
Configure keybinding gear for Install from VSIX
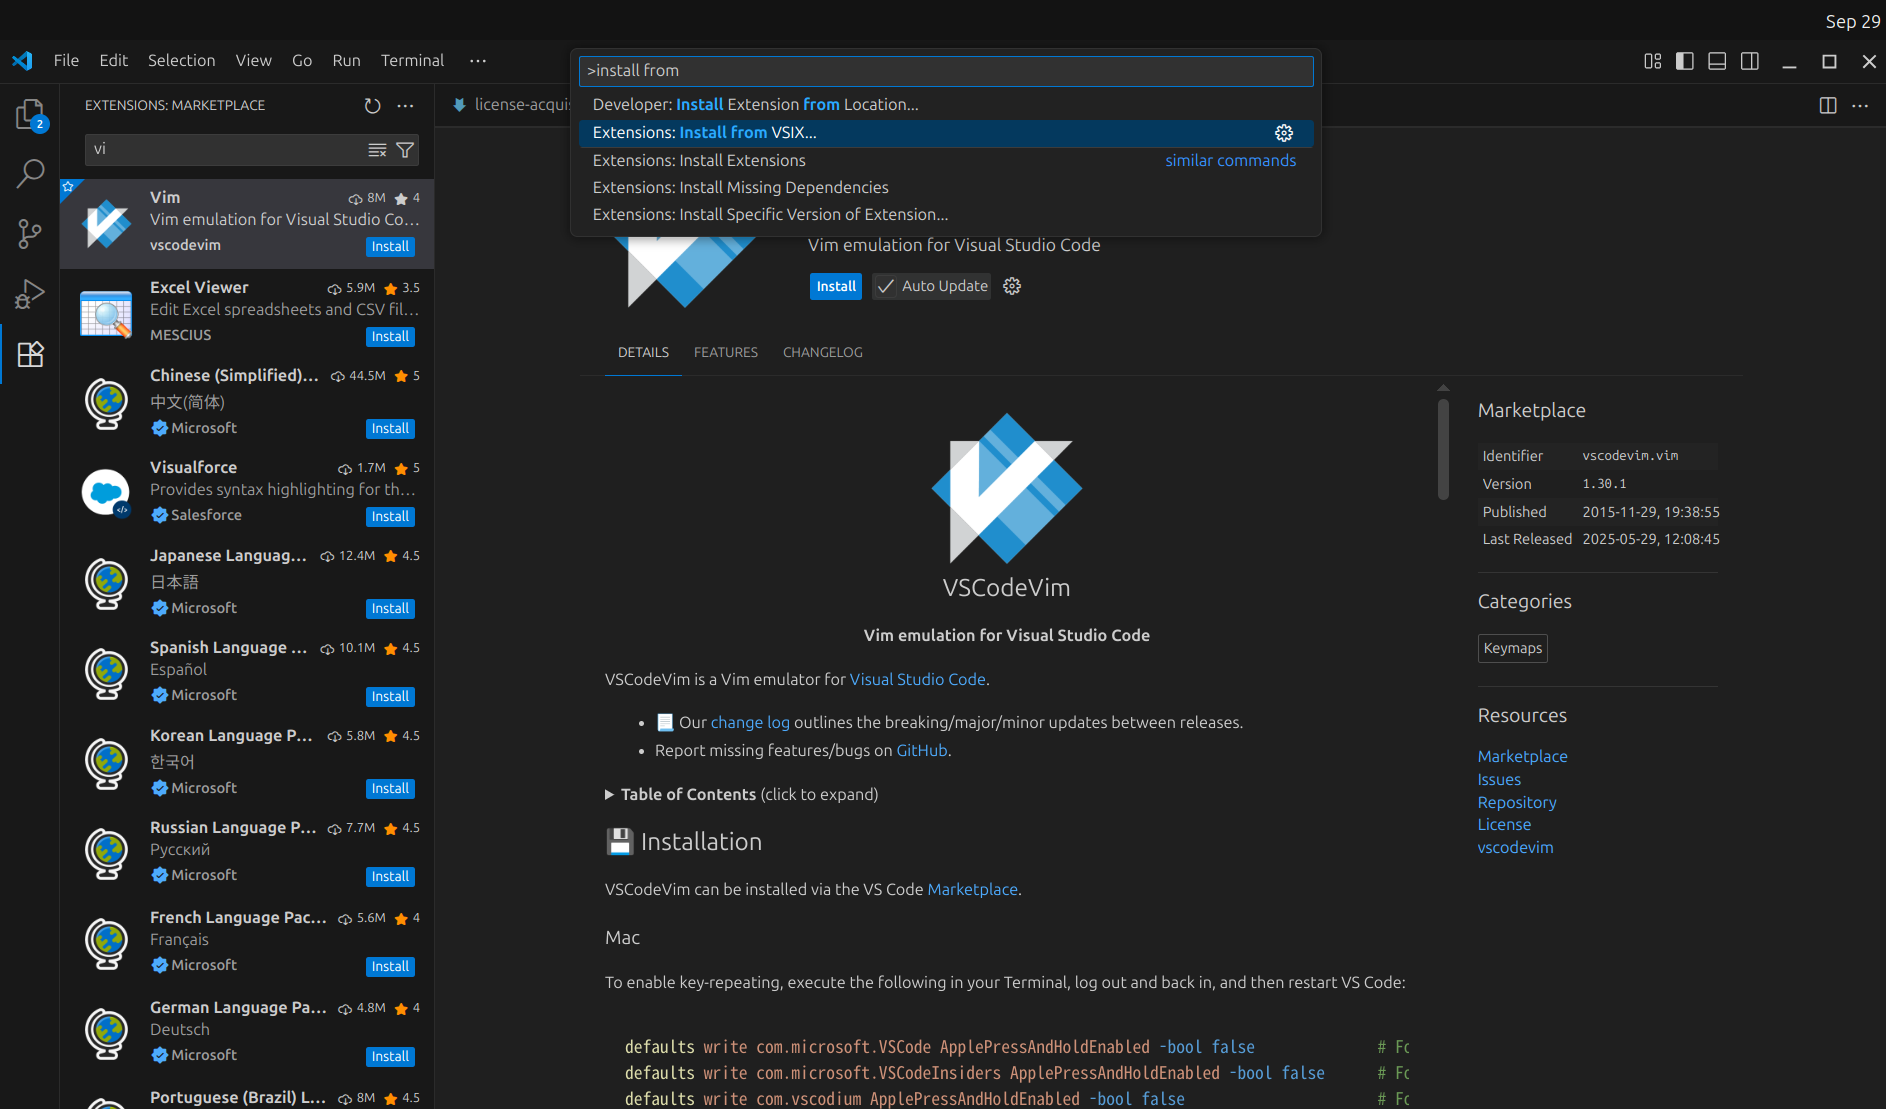tap(1284, 133)
